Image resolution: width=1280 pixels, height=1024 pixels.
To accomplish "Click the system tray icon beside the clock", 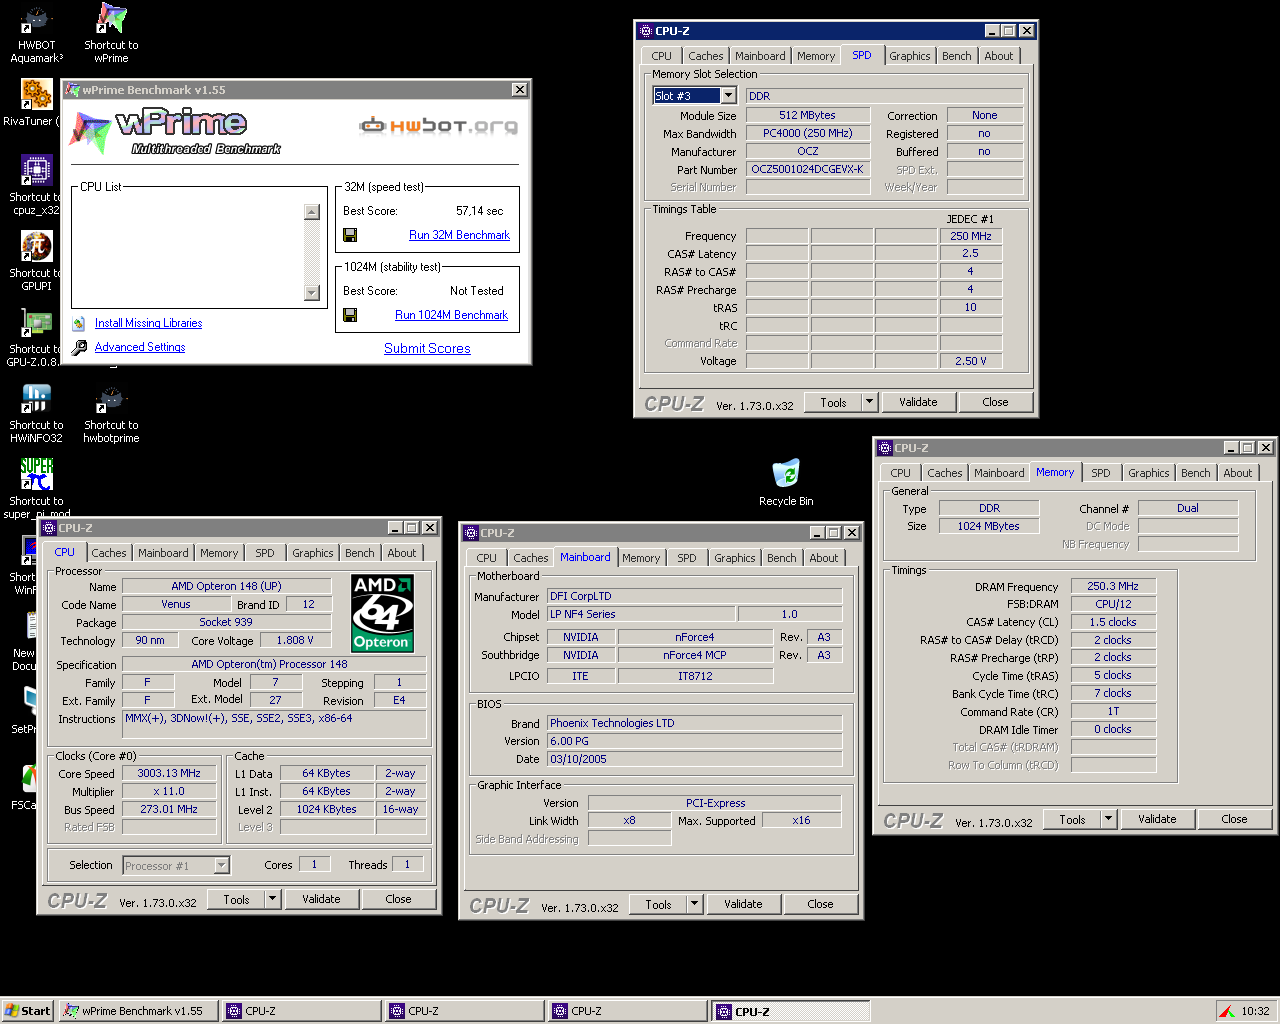I will [1228, 1012].
